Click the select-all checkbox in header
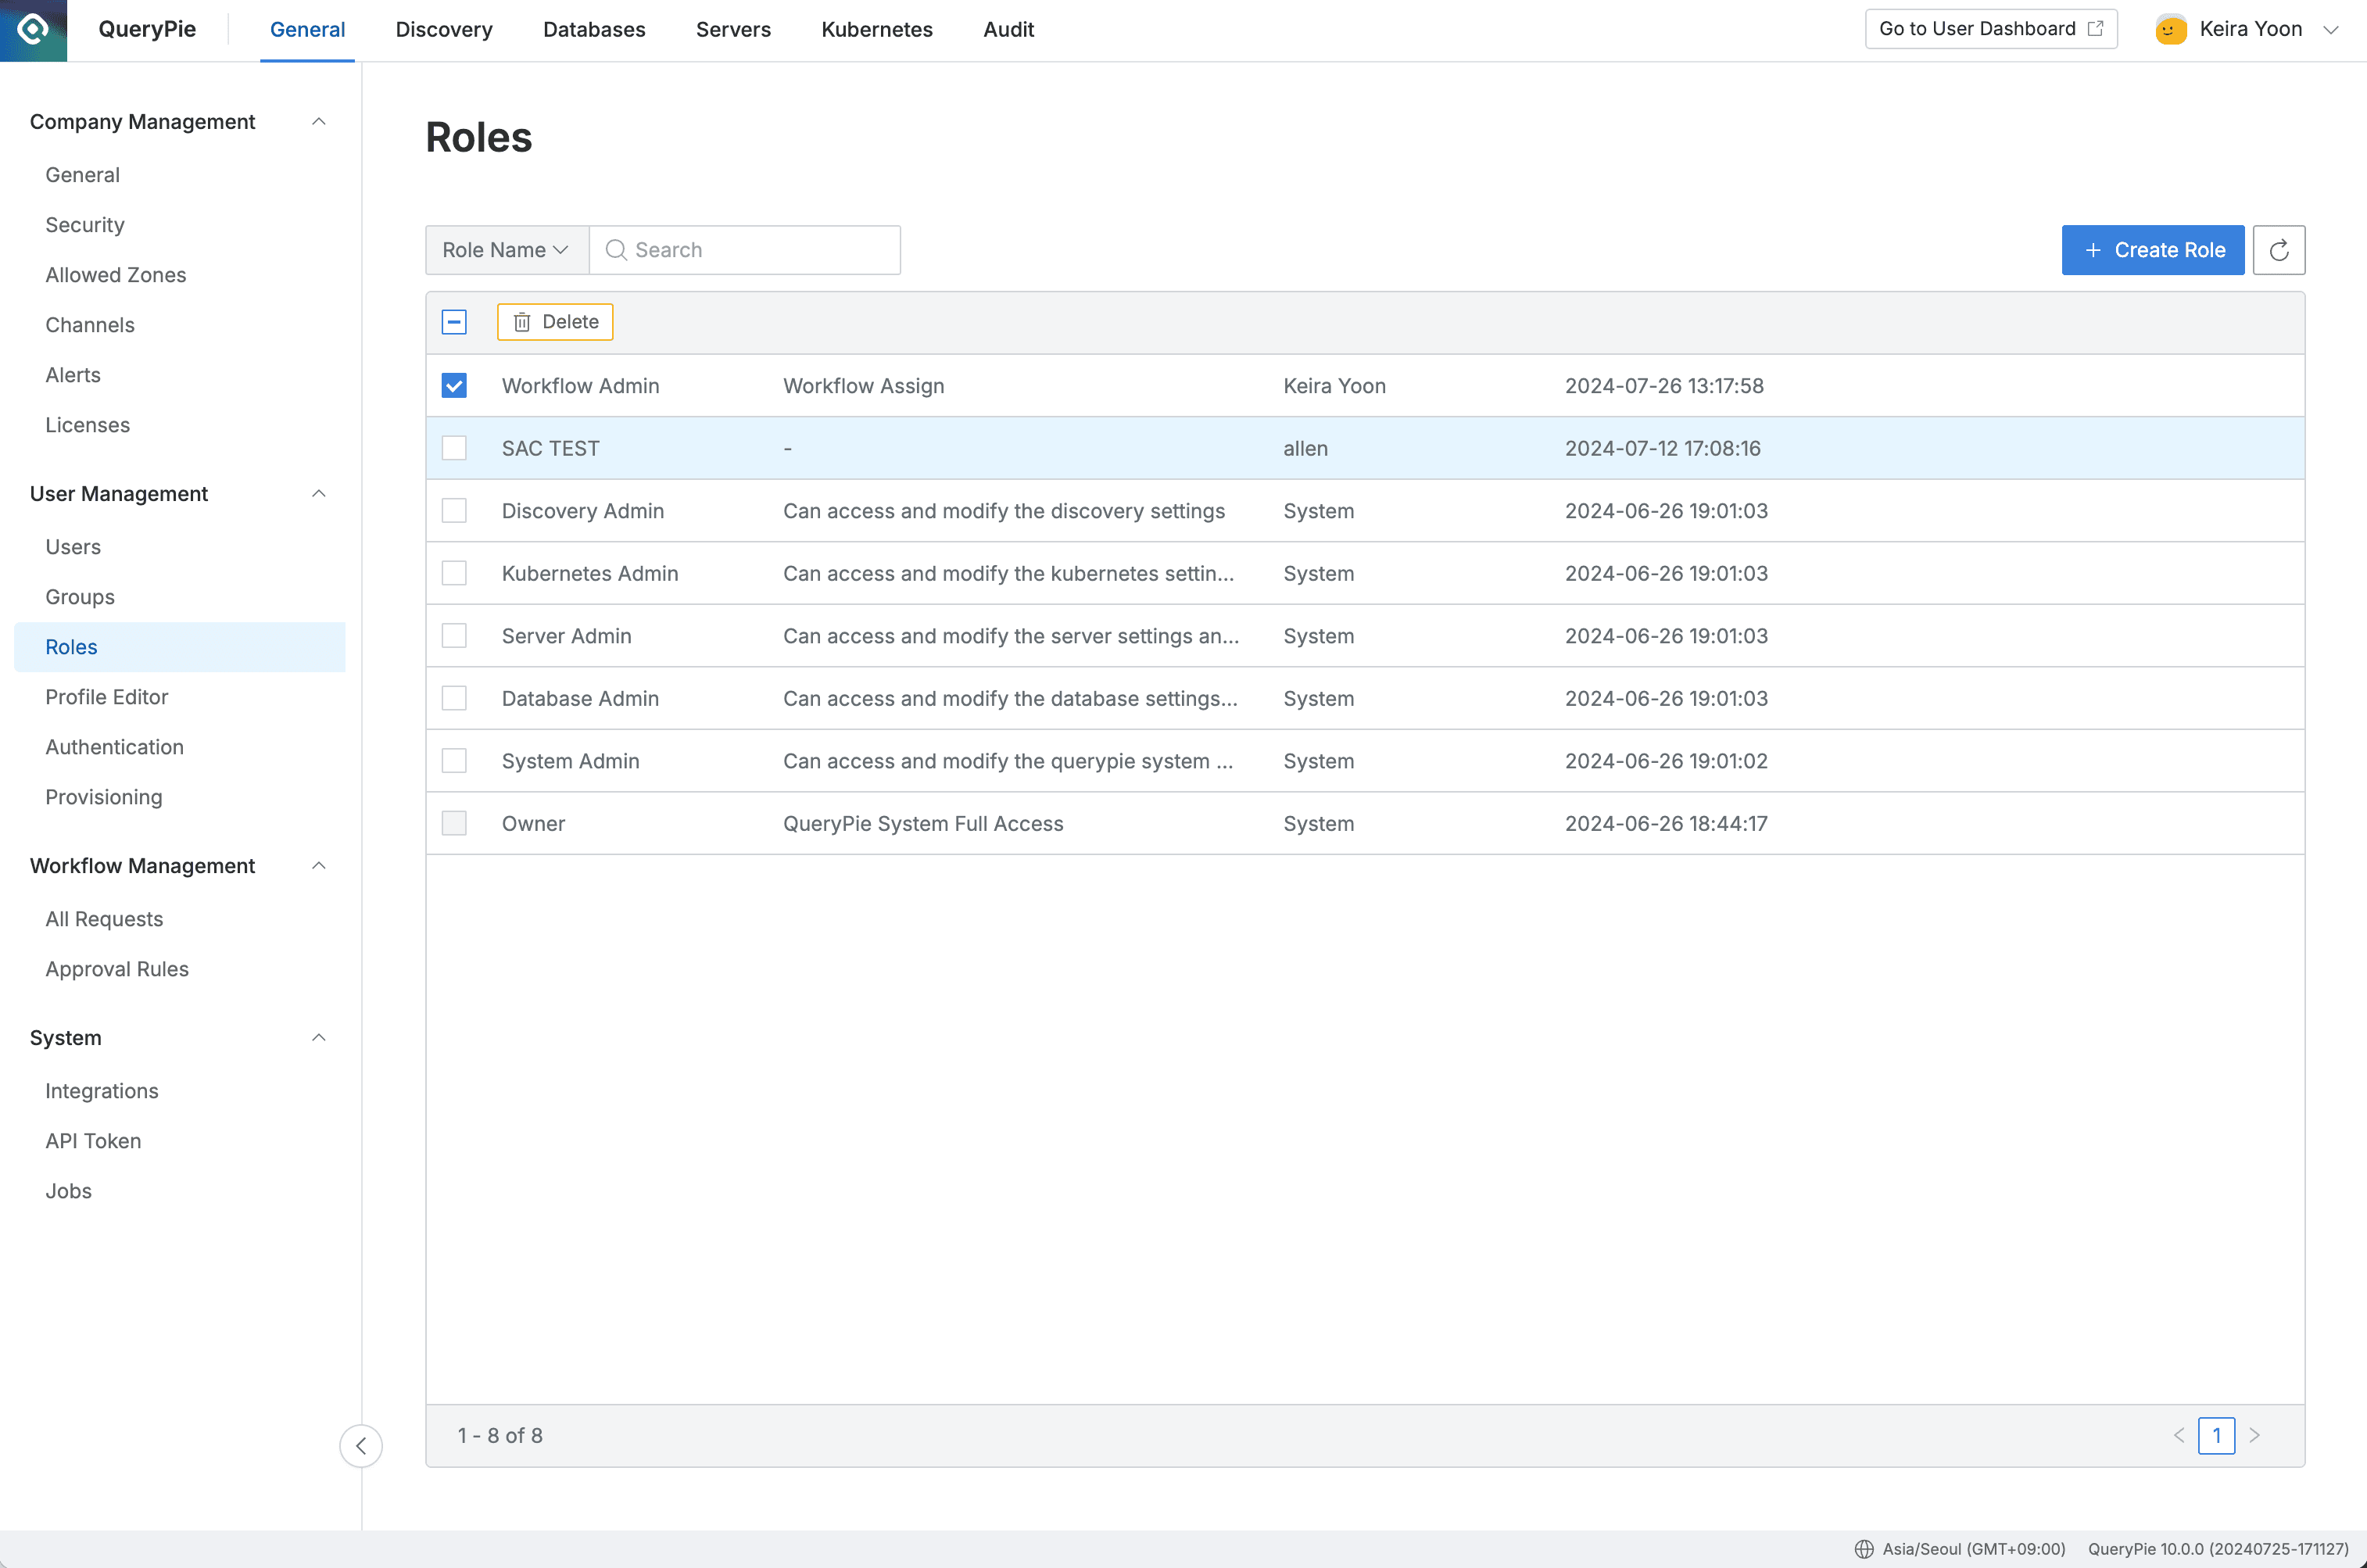 454,322
